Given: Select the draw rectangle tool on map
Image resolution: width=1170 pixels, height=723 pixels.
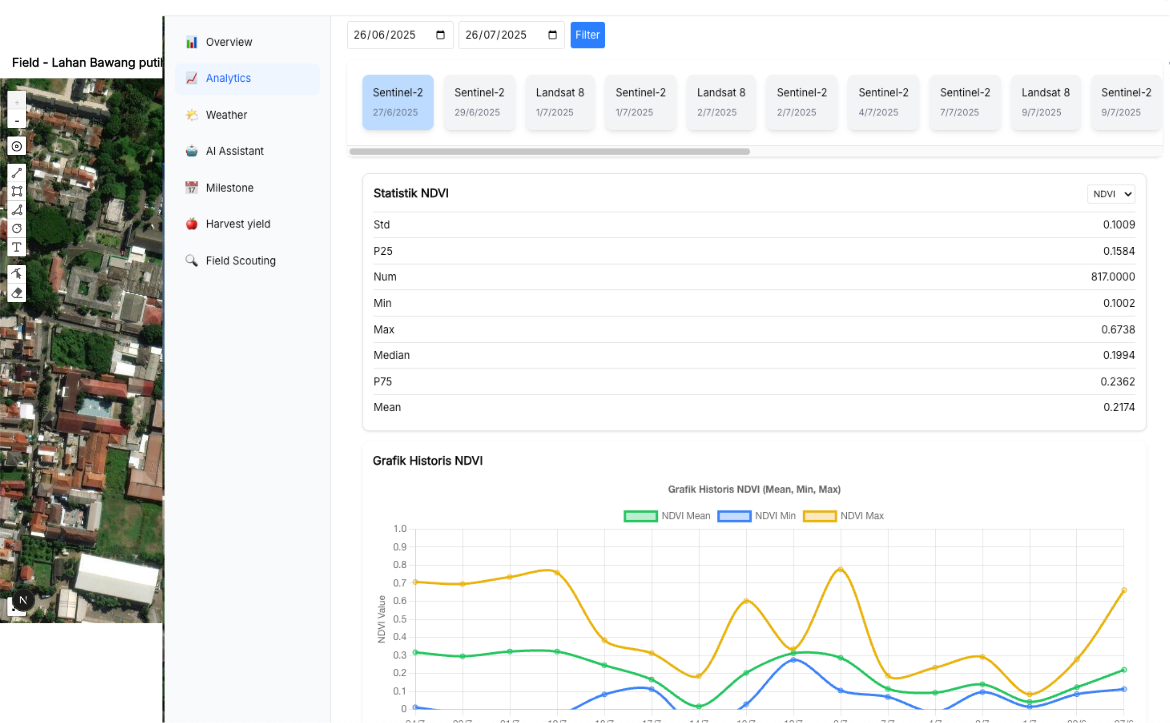Looking at the screenshot, I should (17, 191).
